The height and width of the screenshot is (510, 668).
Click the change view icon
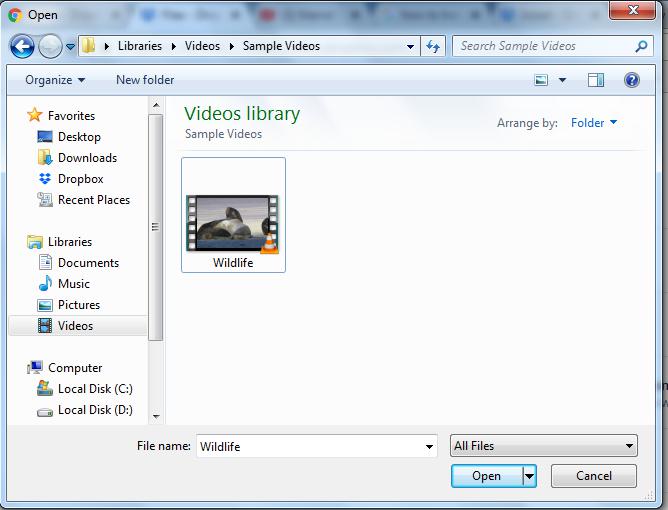coord(541,80)
